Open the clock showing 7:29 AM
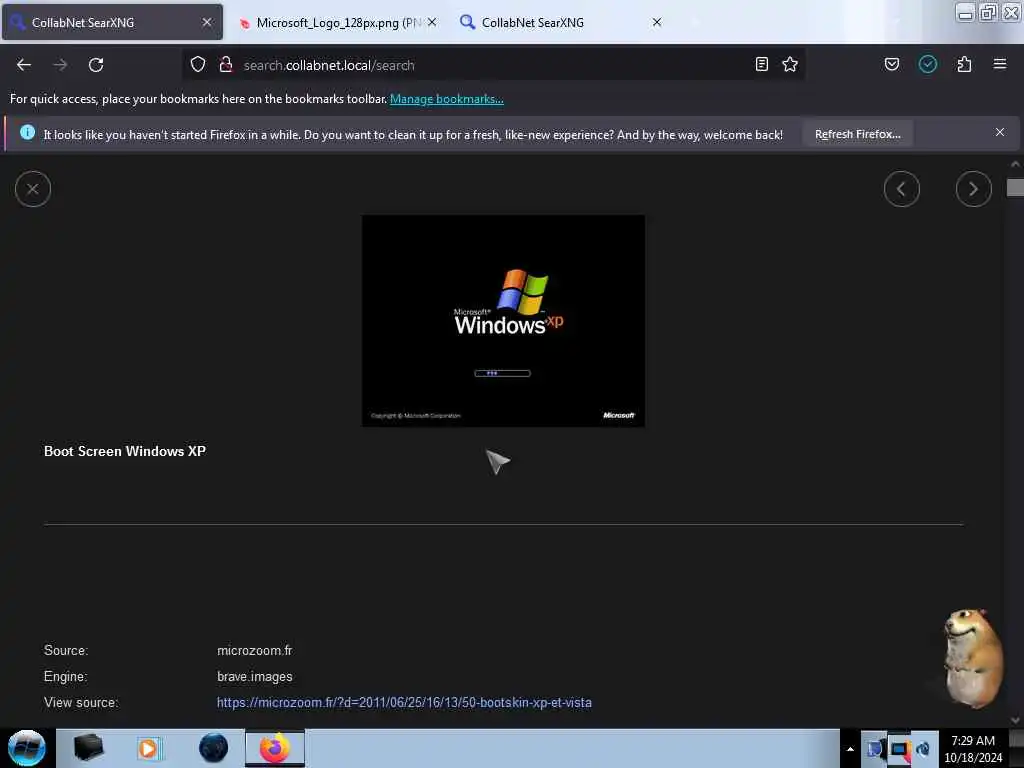The width and height of the screenshot is (1024, 768). pyautogui.click(x=973, y=748)
